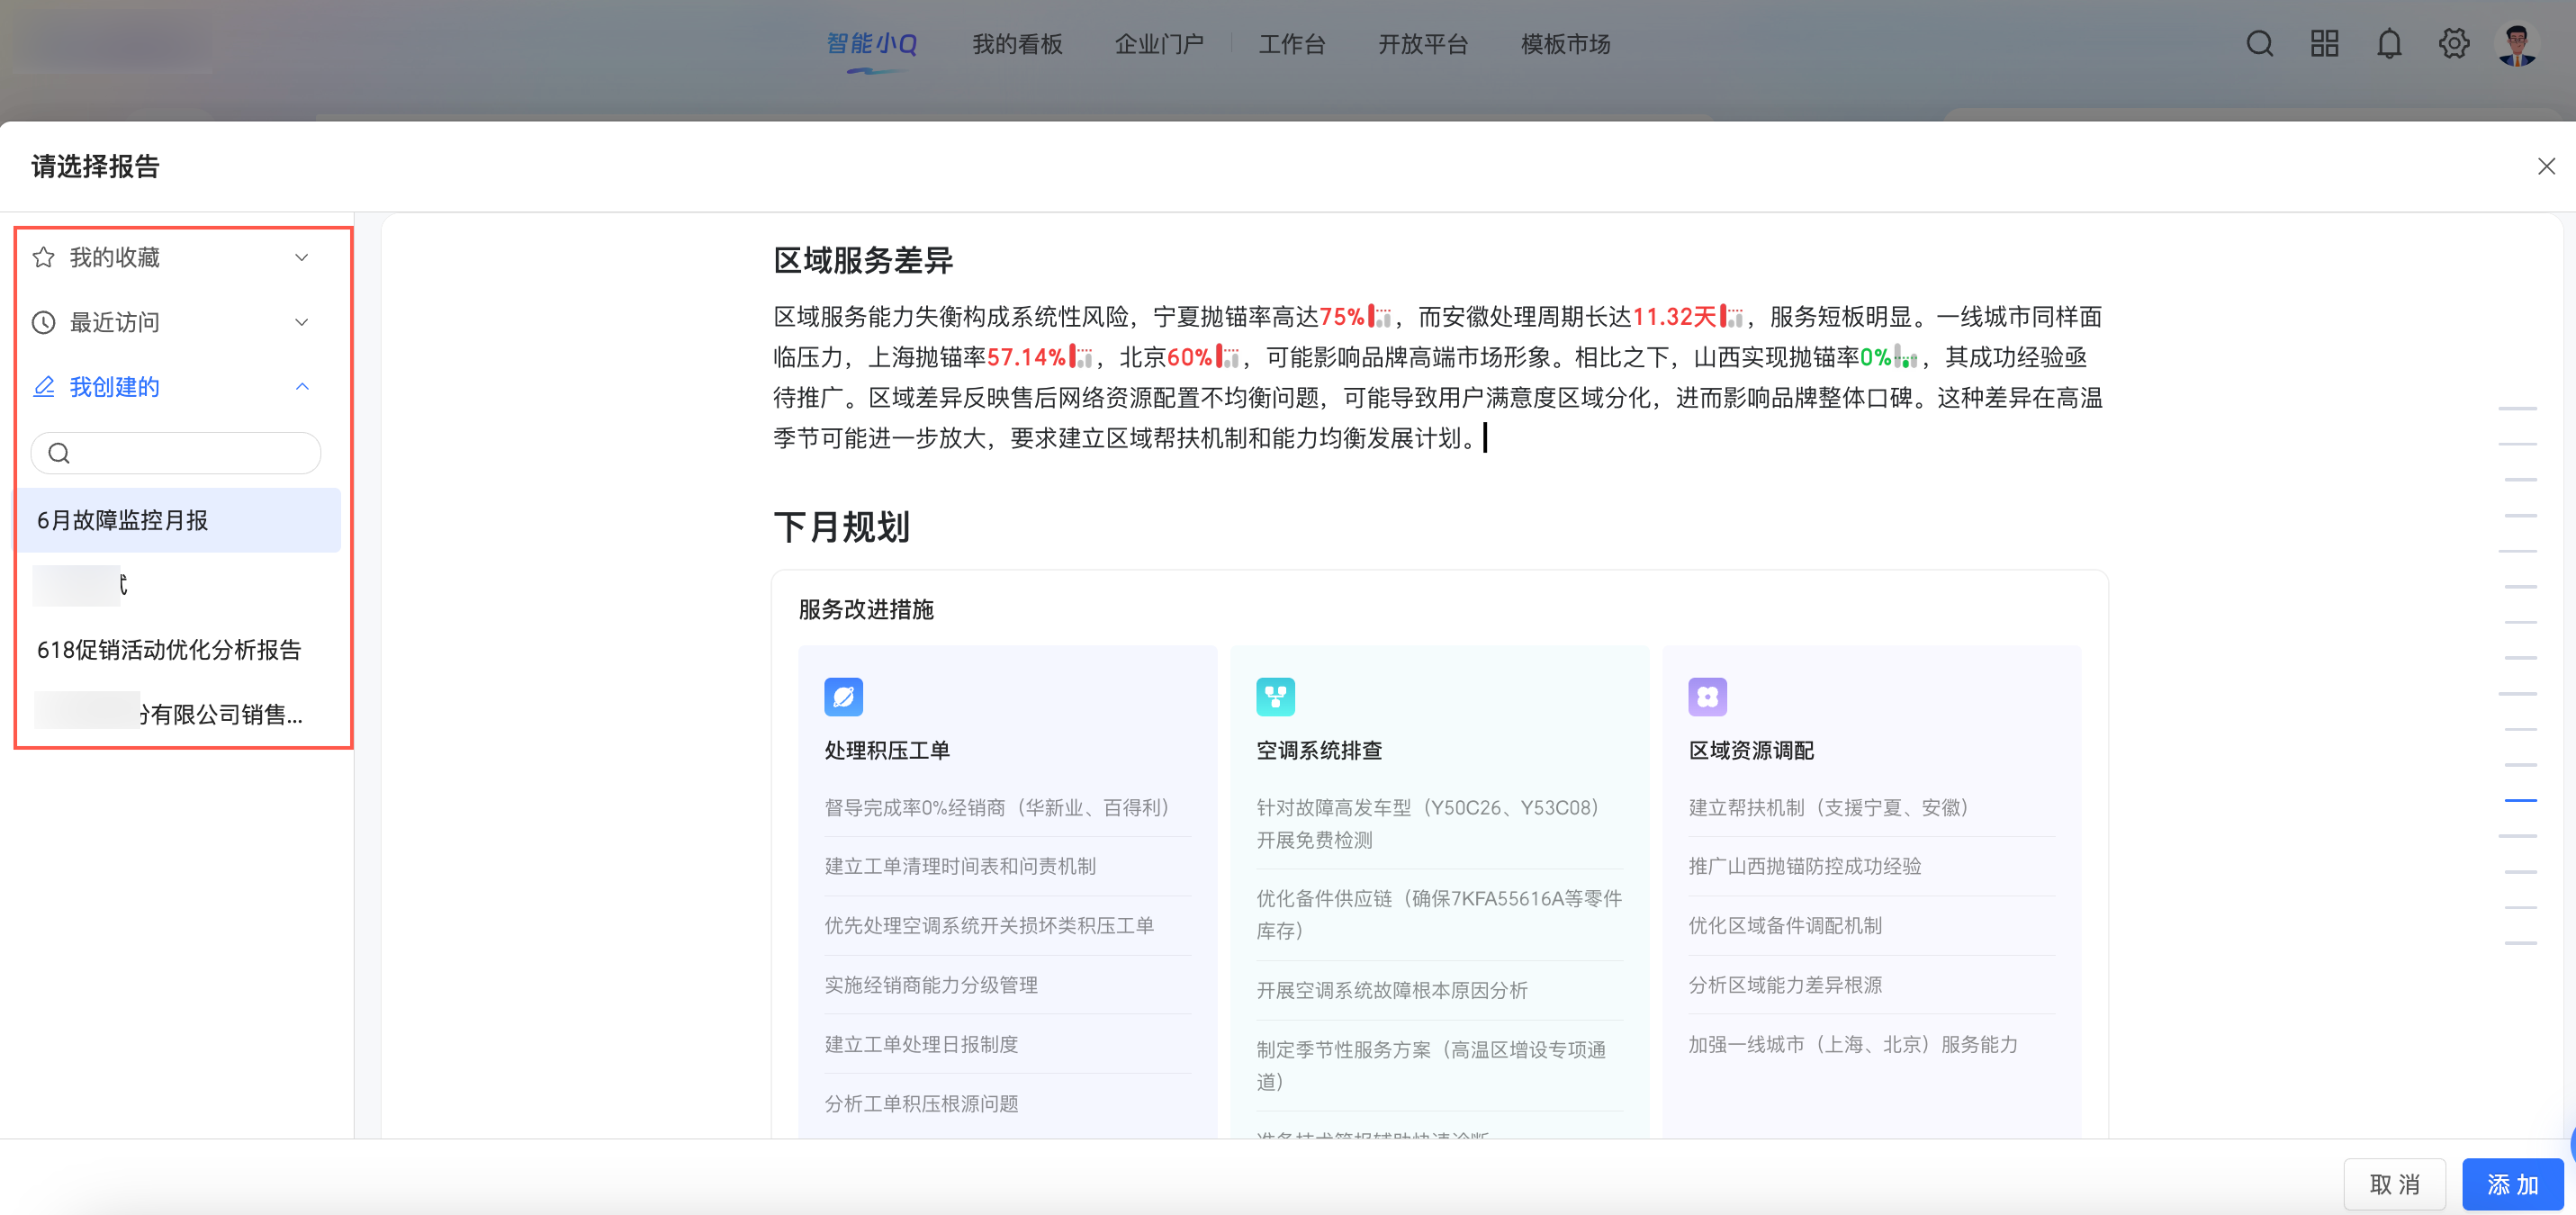Click the 取消 button

[2394, 1184]
